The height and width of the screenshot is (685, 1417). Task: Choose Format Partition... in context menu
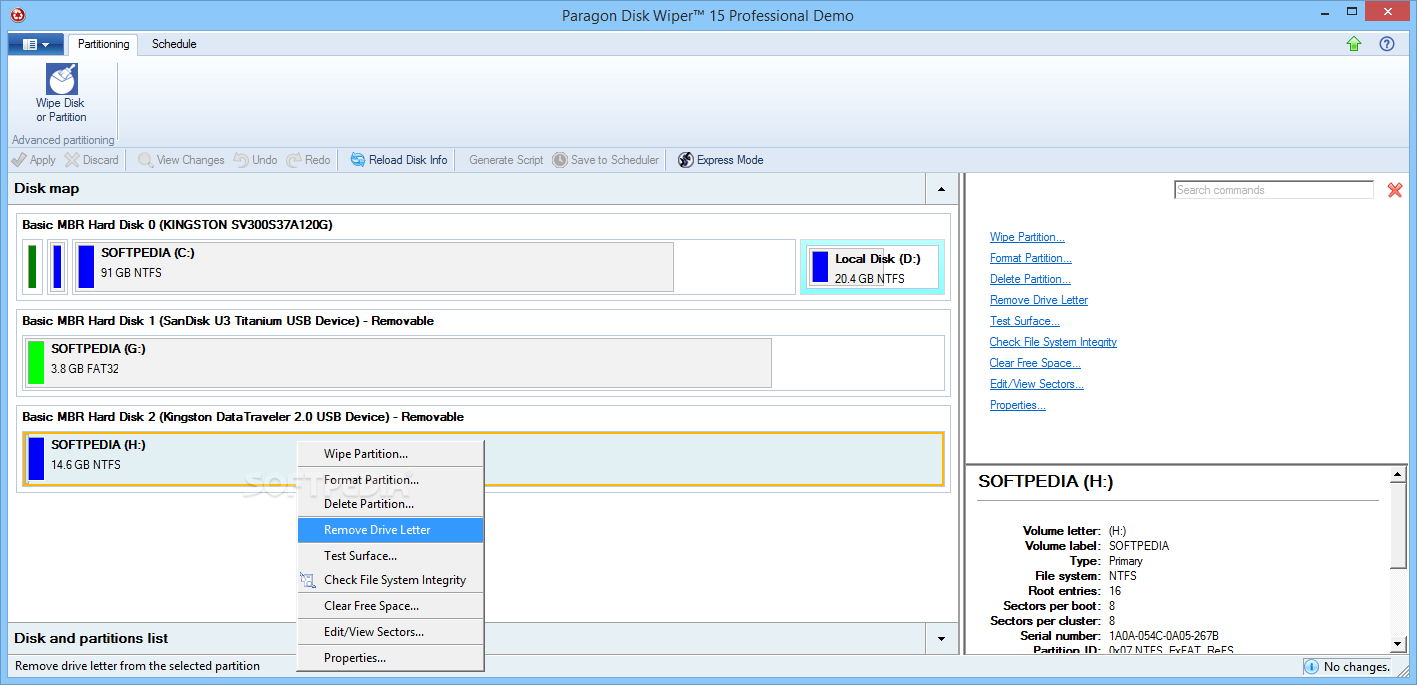pos(390,480)
